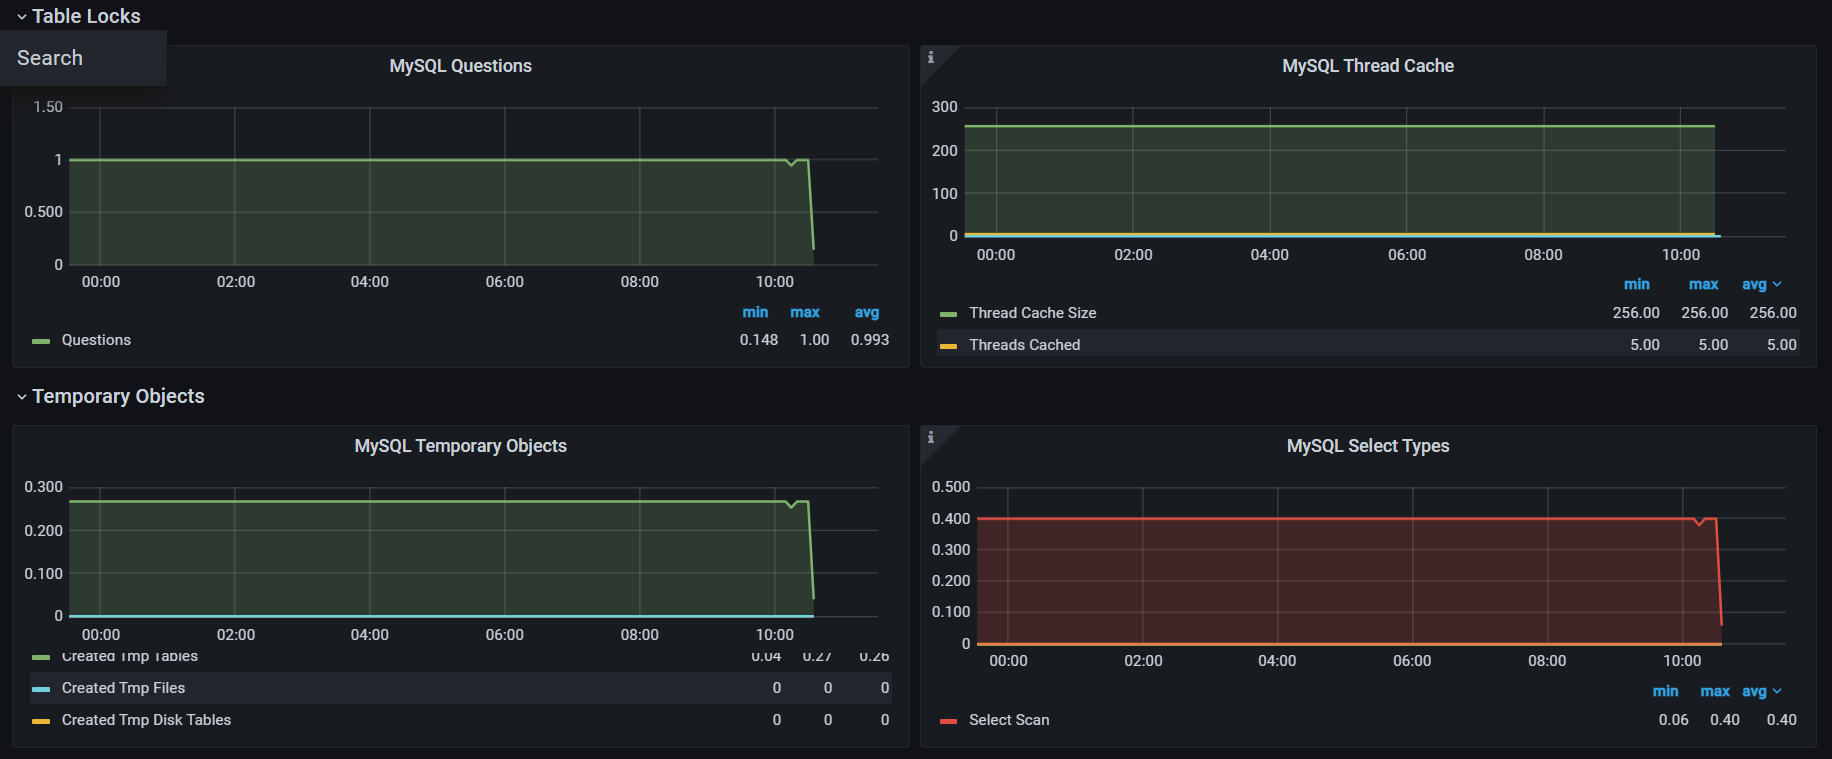Open MySQL Temporary Objects panel title menu
This screenshot has width=1832, height=759.
point(460,446)
